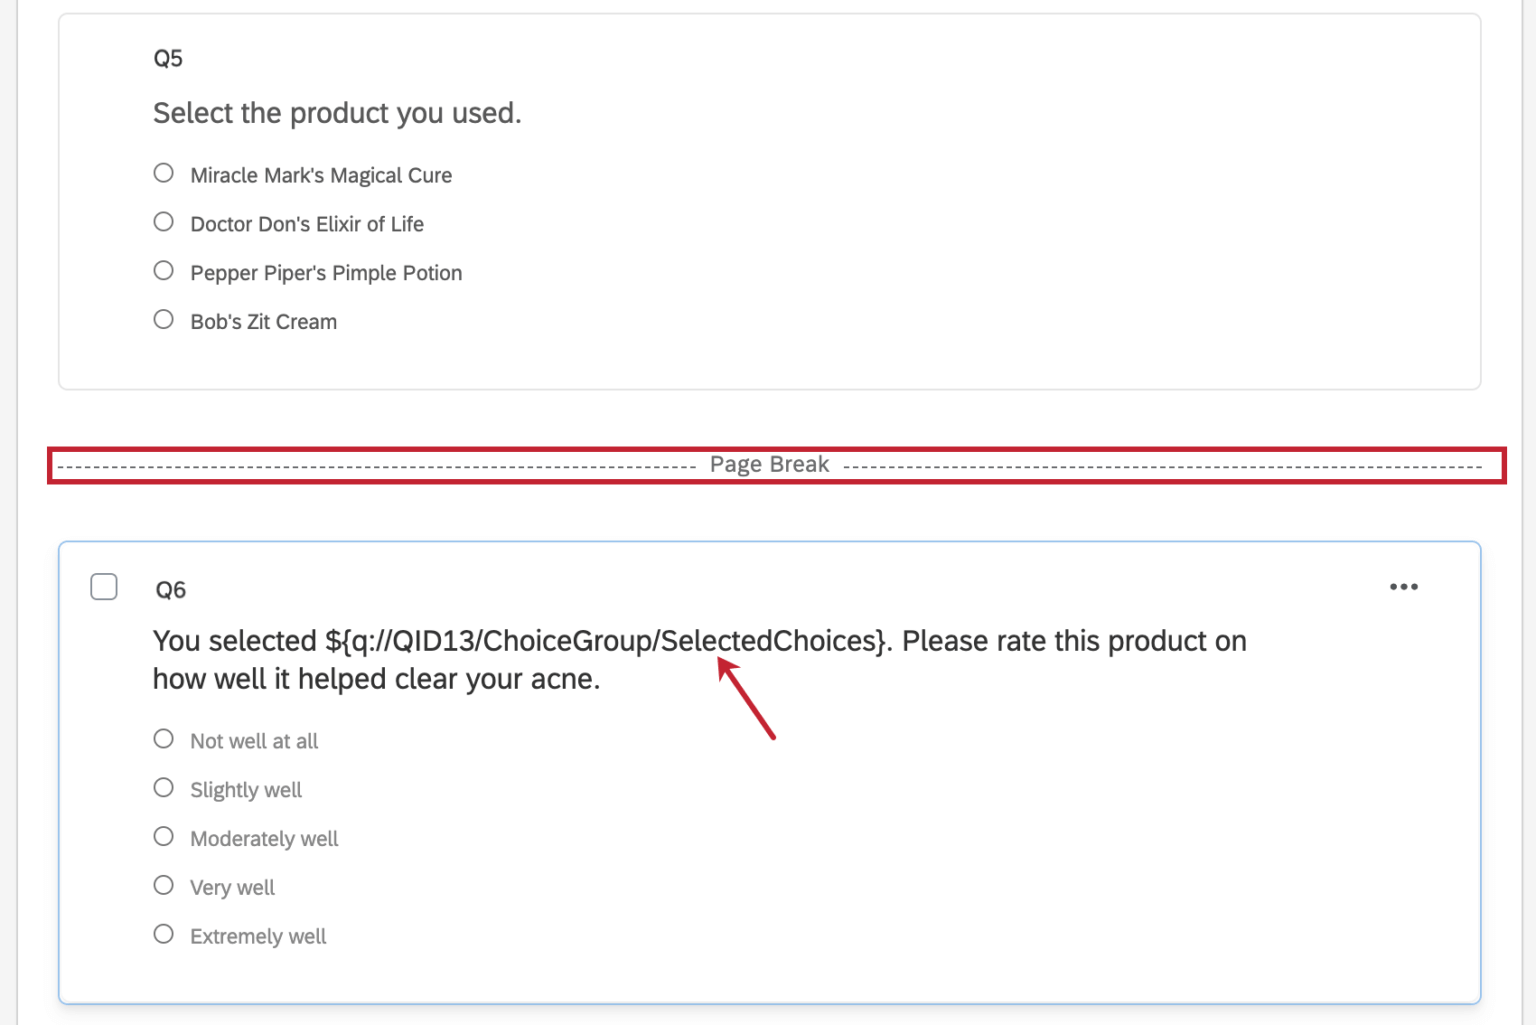This screenshot has width=1536, height=1025.
Task: Select the Very well answer
Action: click(x=163, y=884)
